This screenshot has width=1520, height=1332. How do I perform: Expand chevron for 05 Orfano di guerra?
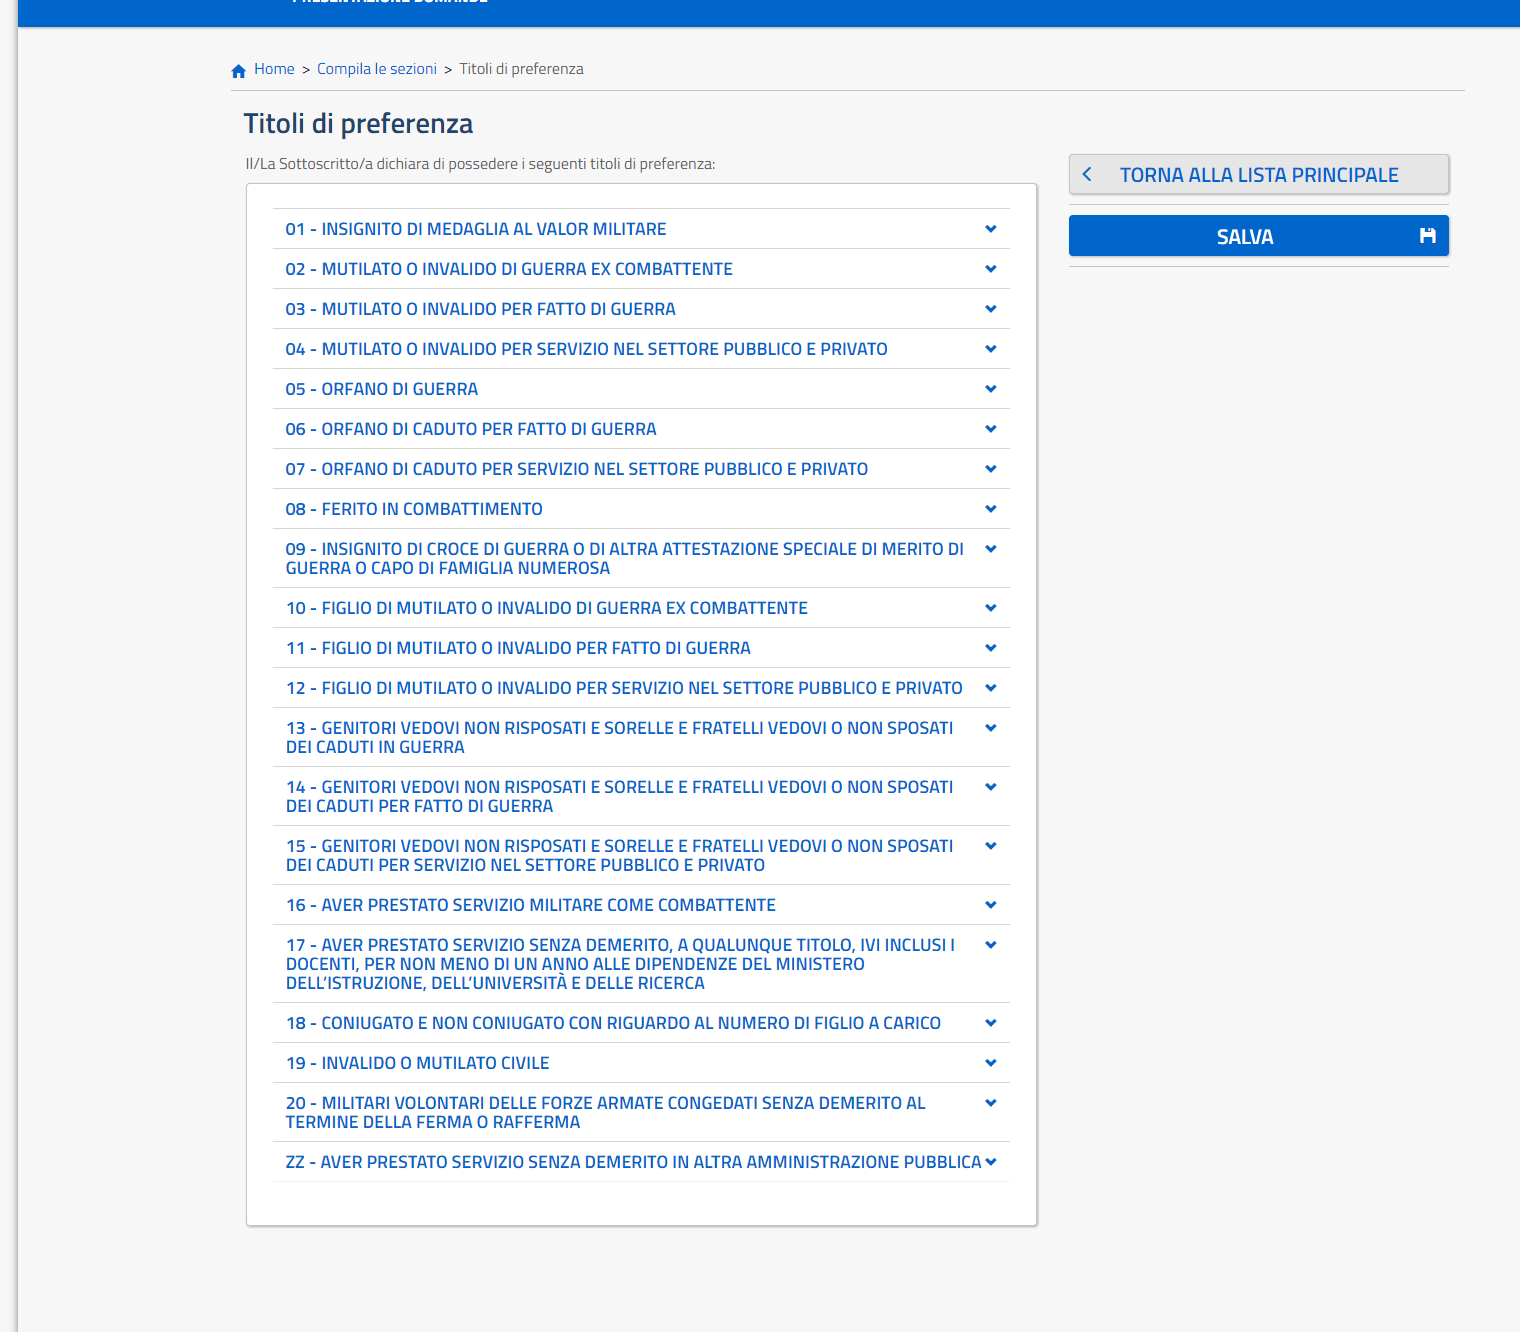click(x=991, y=389)
